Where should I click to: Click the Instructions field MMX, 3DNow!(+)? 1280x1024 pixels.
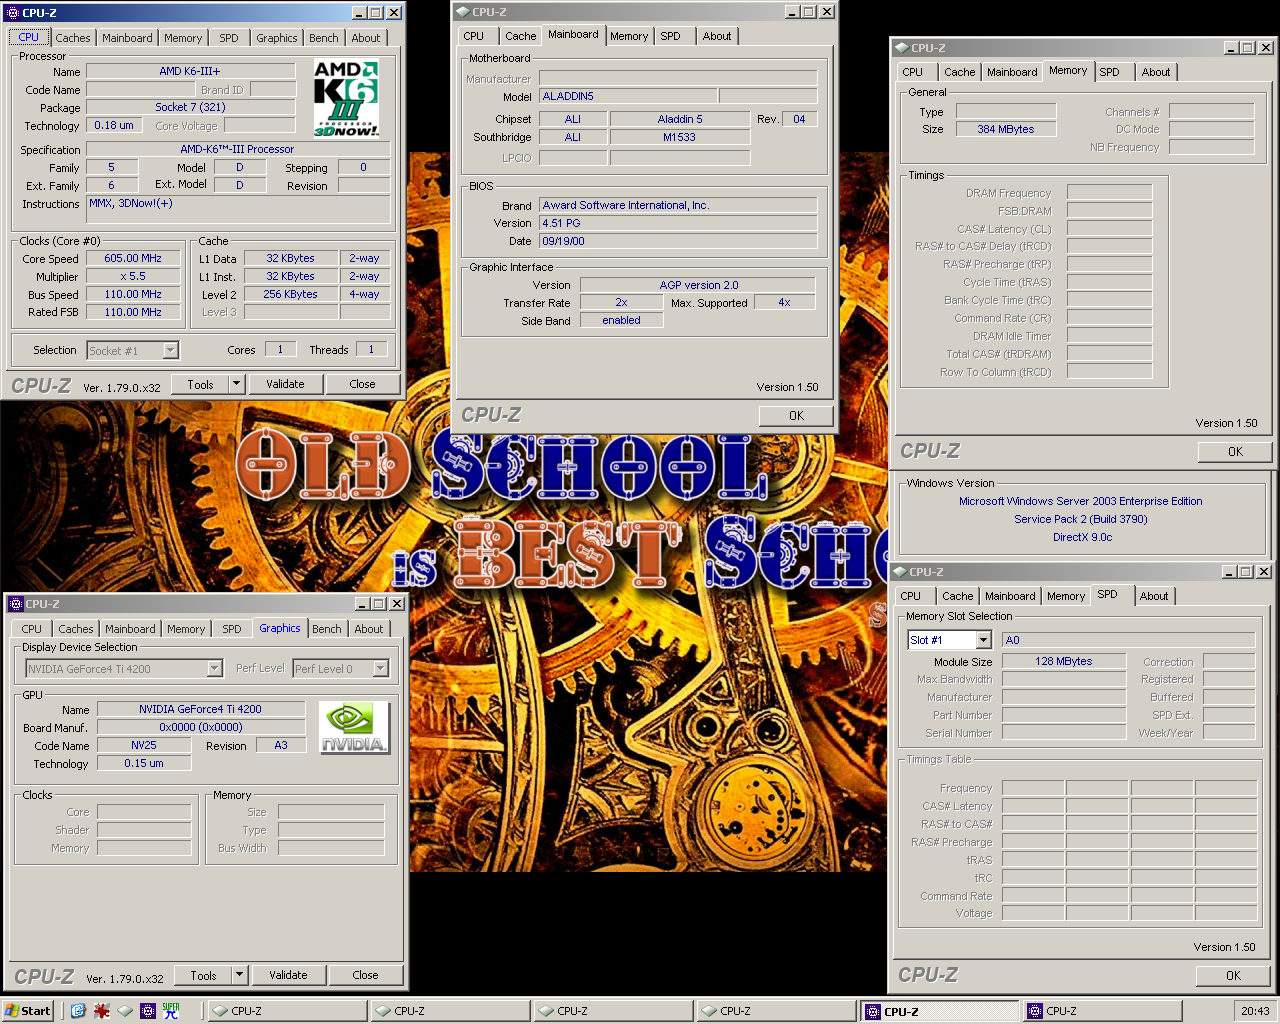(238, 209)
